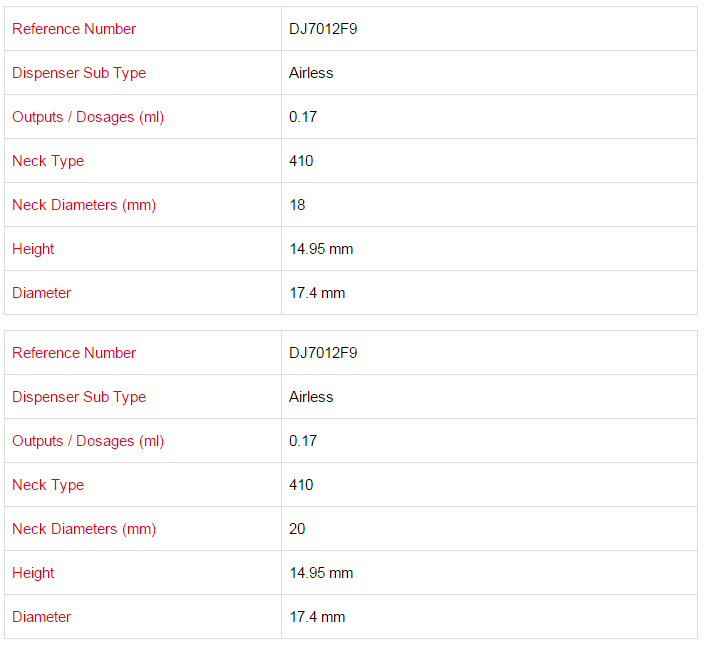Click the first Outputs / Dosages (ml) label

point(88,117)
